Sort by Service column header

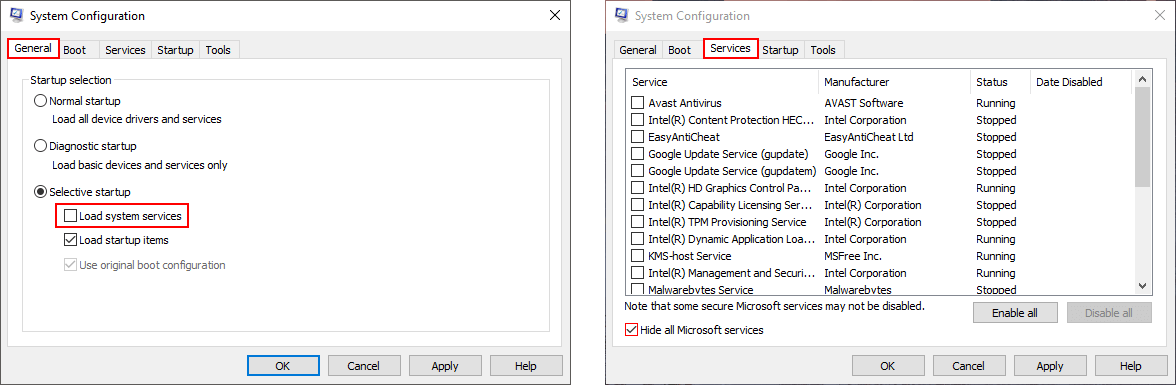tap(722, 82)
